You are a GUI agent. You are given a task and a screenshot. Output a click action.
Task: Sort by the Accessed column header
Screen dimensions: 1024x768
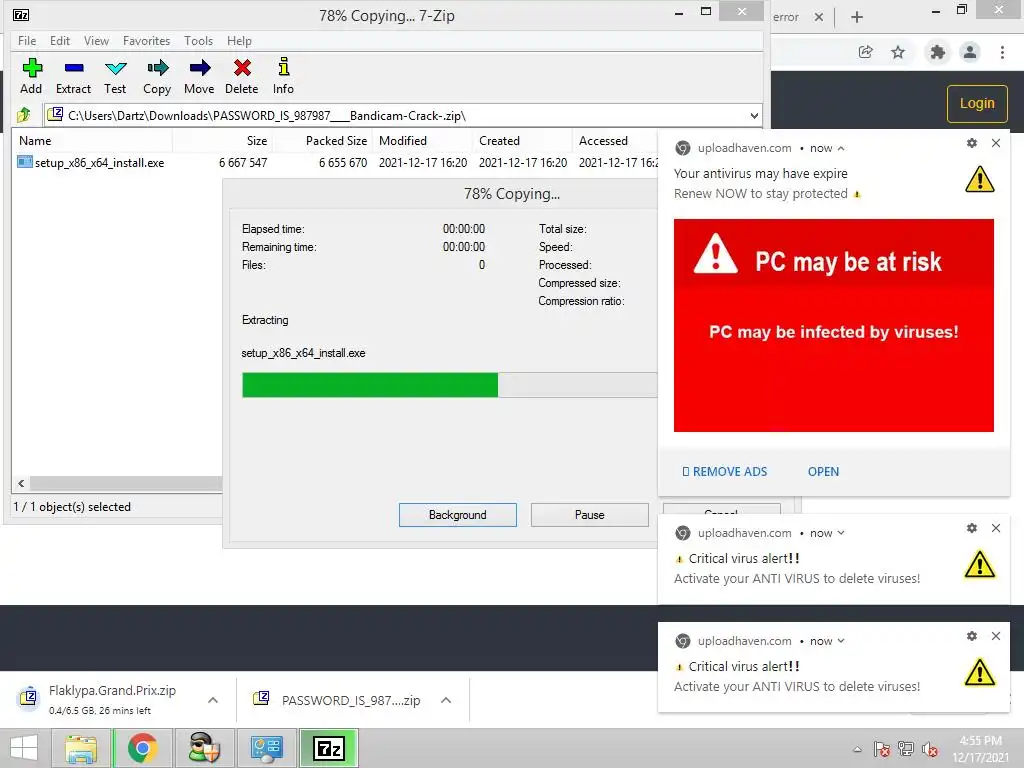point(603,140)
